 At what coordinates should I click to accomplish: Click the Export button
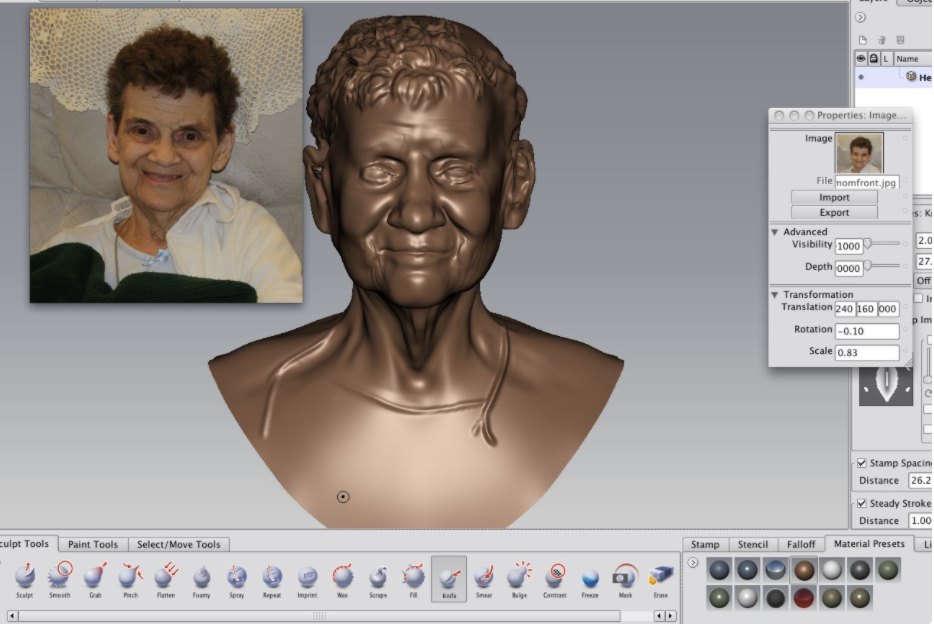click(x=834, y=213)
